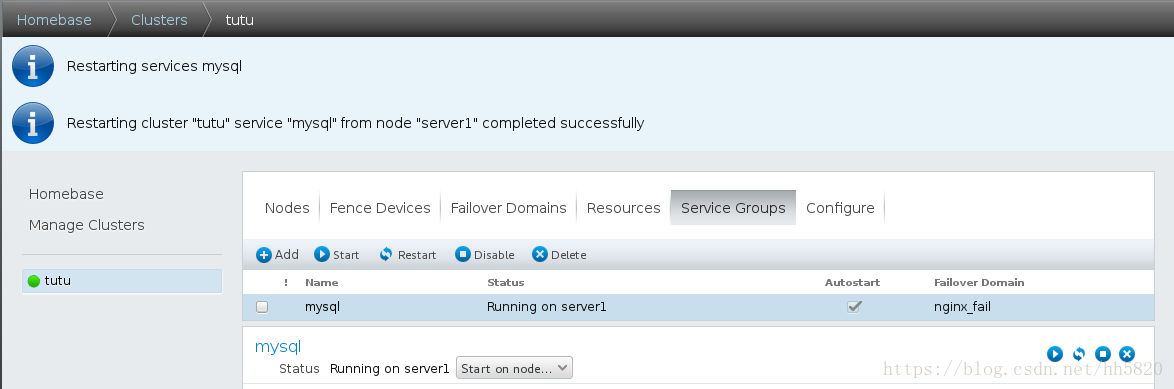The image size is (1174, 389).
Task: Click the Start play icon in toolbar
Action: (x=322, y=254)
